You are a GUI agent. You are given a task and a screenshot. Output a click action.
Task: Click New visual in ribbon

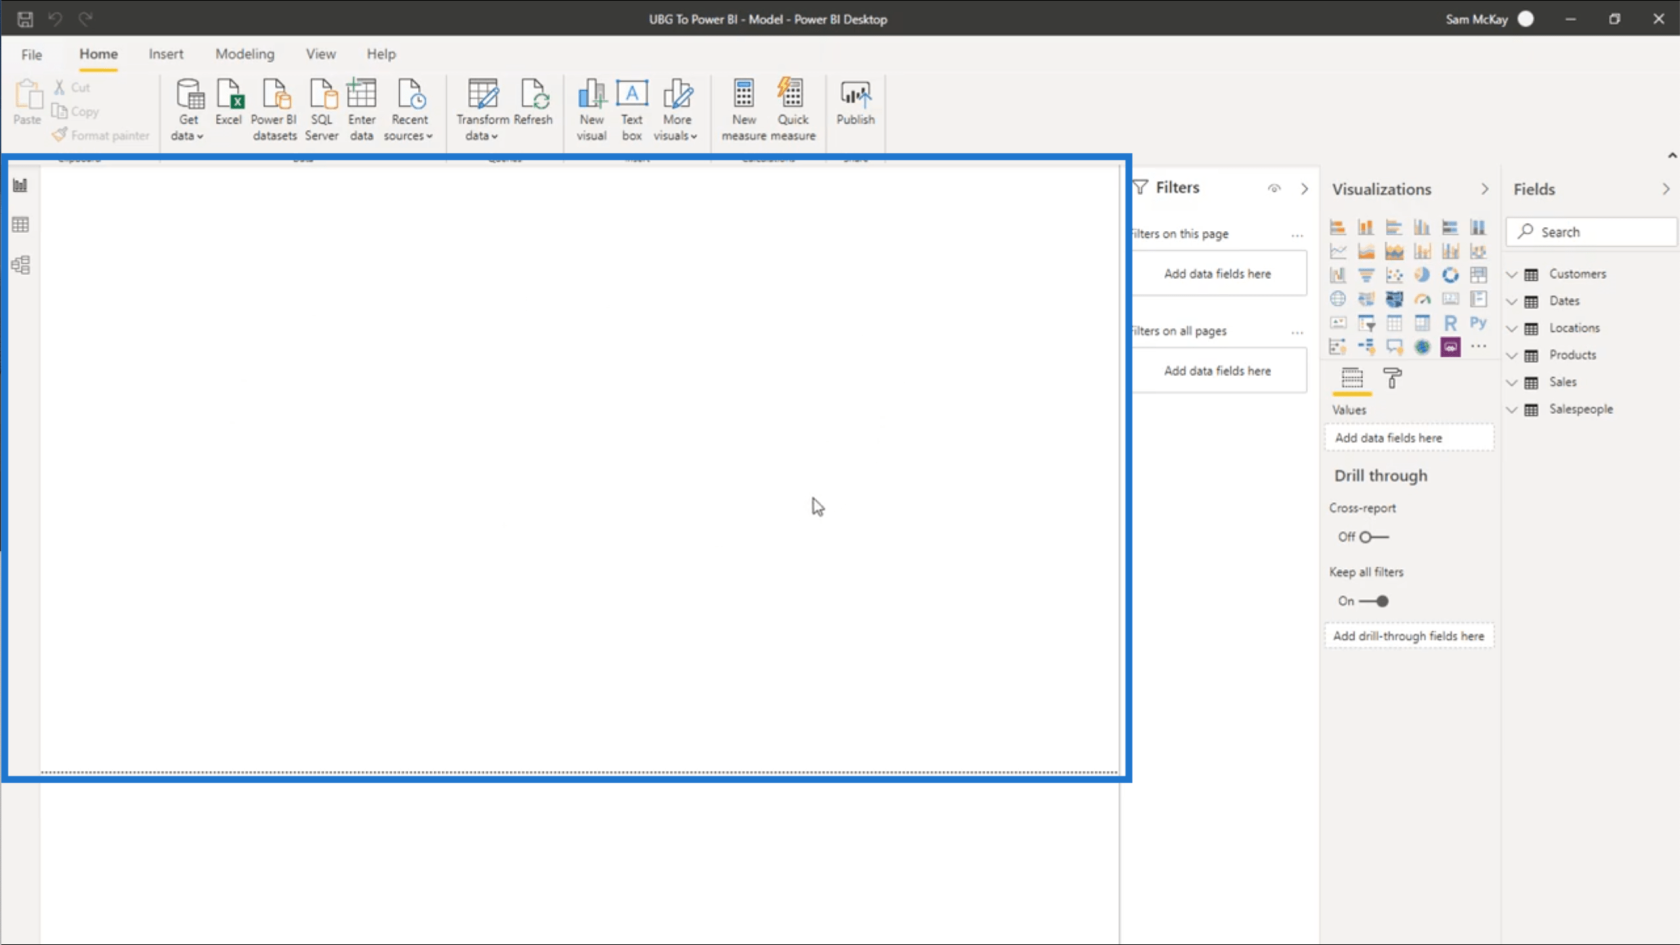click(592, 110)
